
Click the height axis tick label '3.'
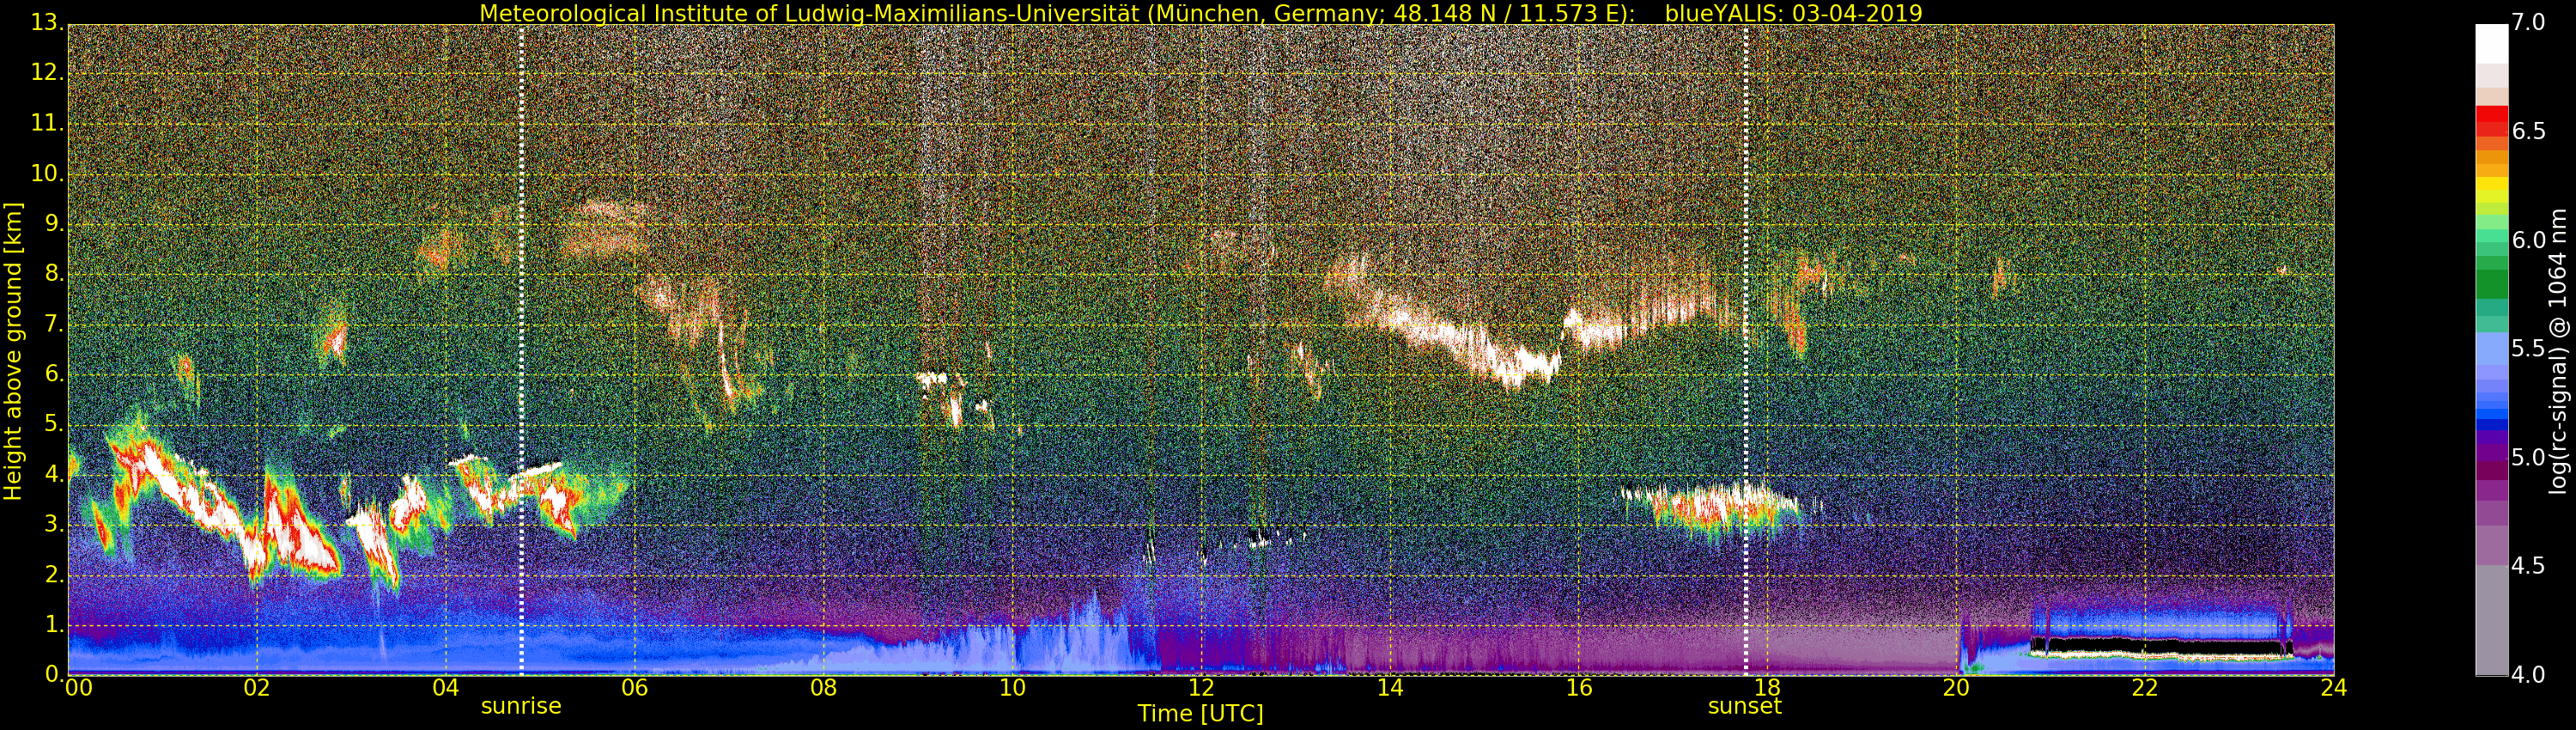(x=54, y=524)
